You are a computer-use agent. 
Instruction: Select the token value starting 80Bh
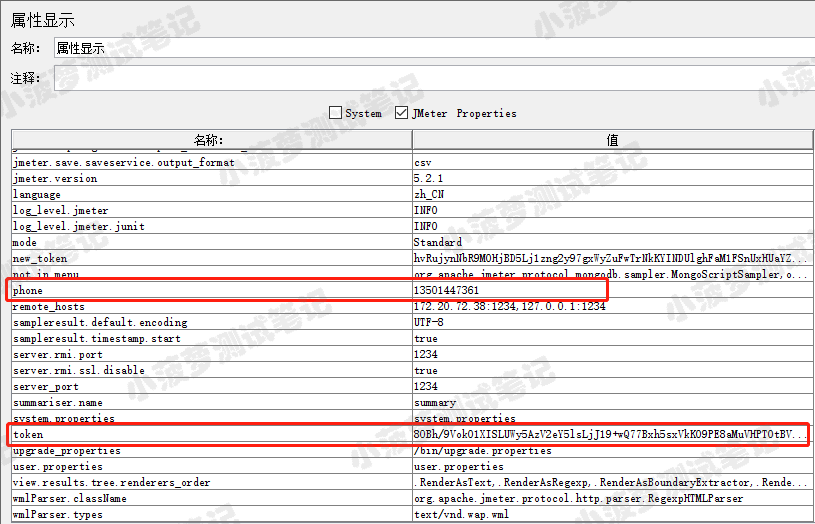[x=611, y=434]
